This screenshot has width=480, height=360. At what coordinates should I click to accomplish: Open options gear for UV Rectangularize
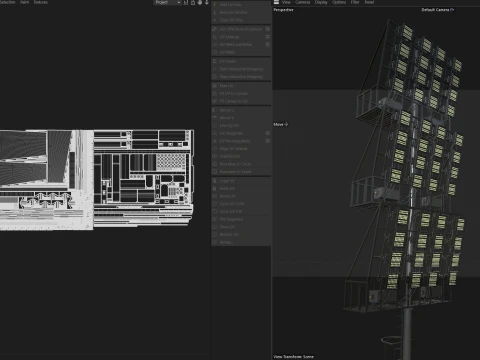(x=267, y=141)
